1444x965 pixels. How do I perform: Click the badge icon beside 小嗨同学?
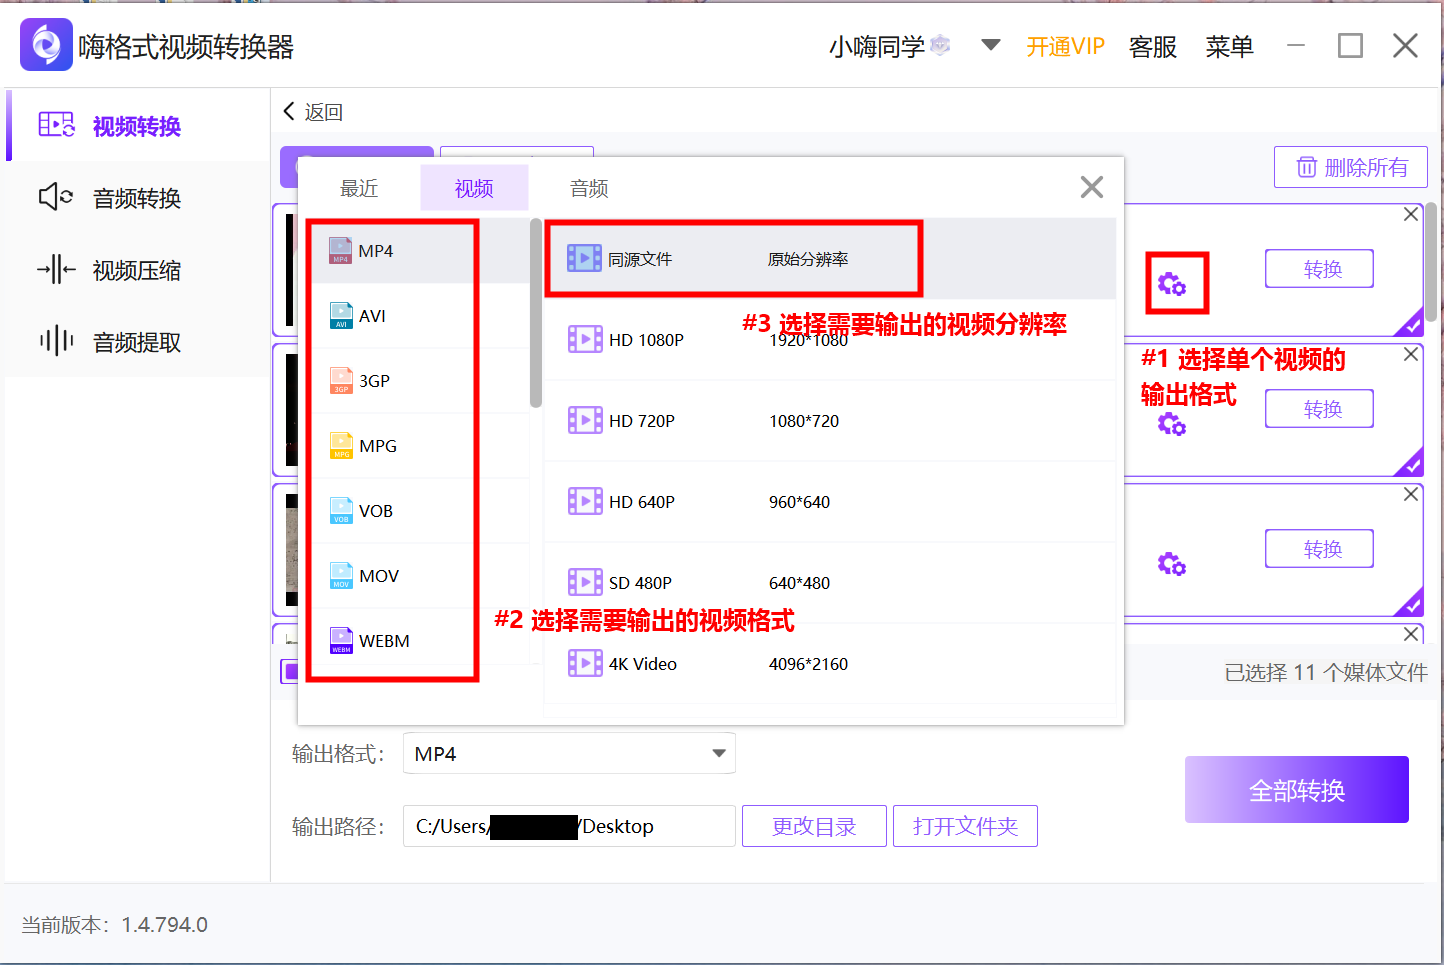(x=940, y=45)
